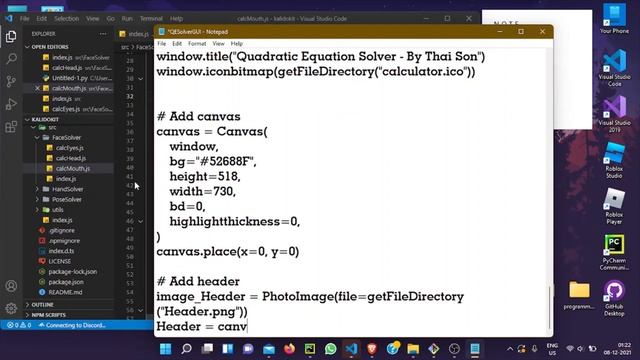
Task: Open the Search view in VS Code activity bar
Action: point(11,59)
